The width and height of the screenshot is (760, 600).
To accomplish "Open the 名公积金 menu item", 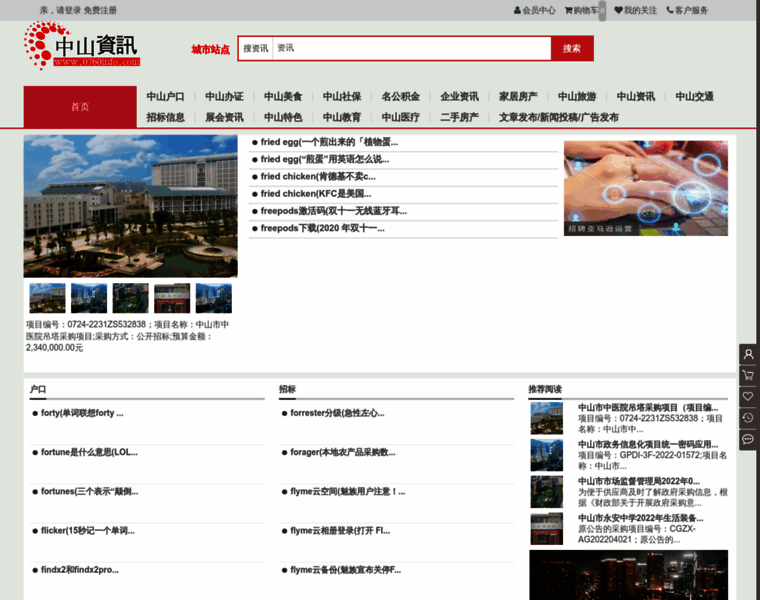I will pos(400,96).
